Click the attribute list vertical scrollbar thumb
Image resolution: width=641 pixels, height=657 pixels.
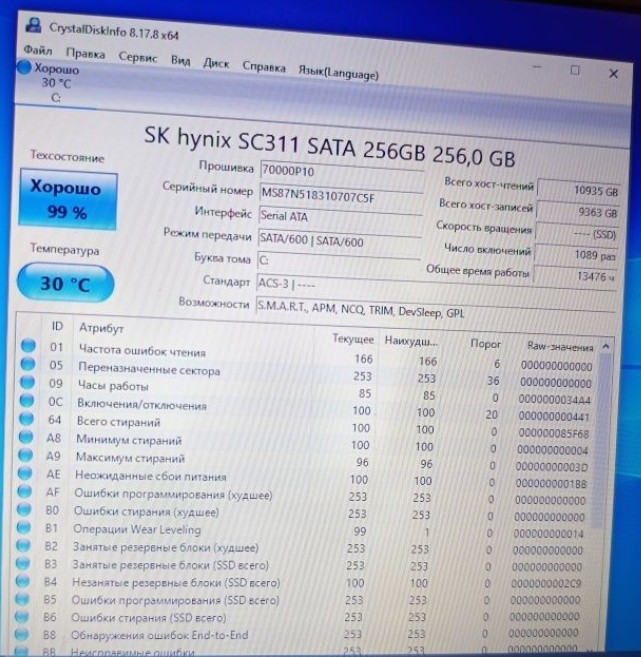(601, 440)
